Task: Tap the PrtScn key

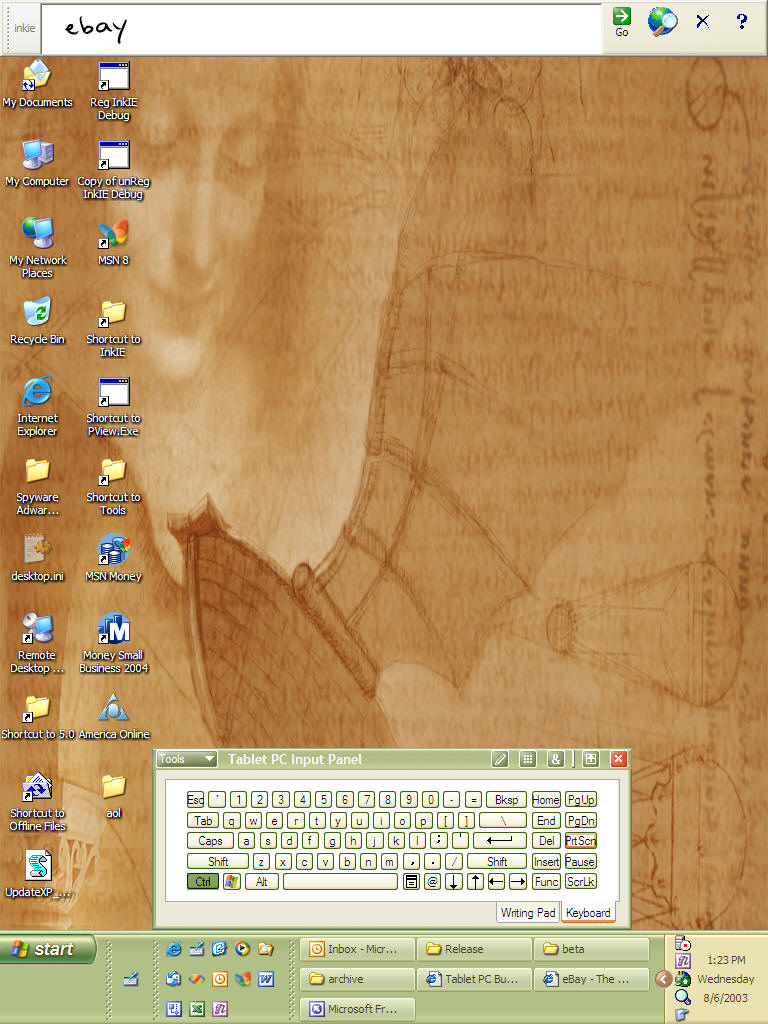Action: (x=581, y=840)
